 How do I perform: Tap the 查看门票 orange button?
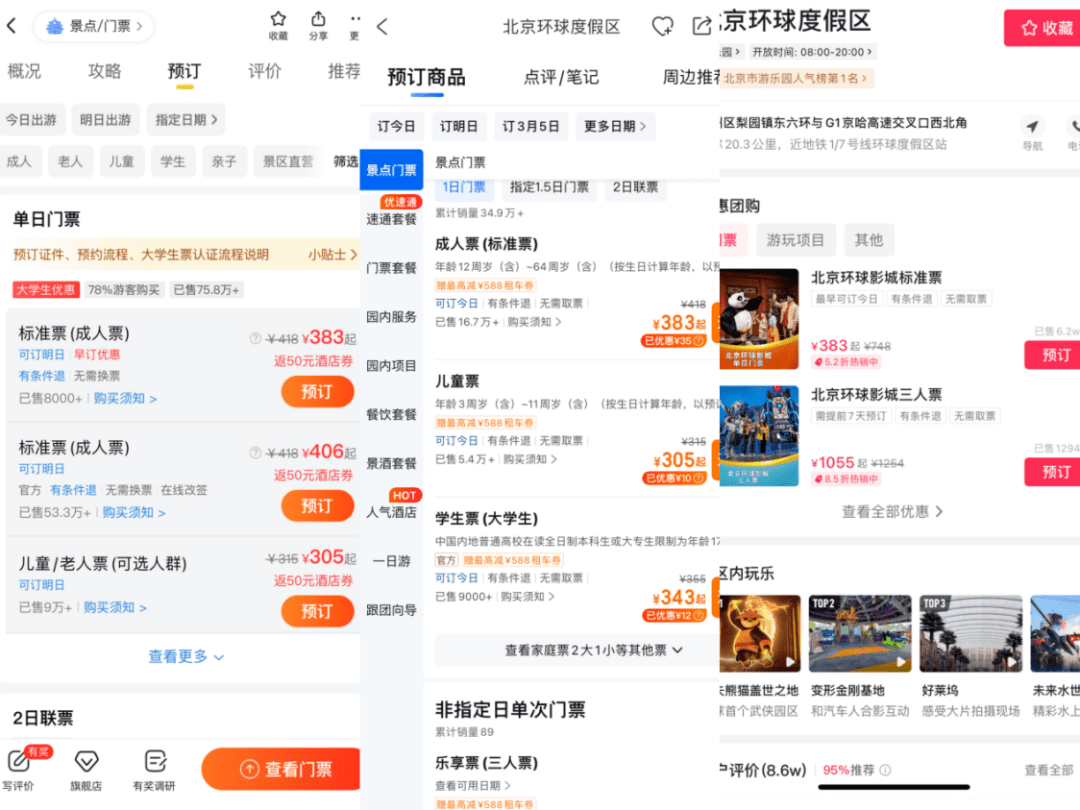281,769
